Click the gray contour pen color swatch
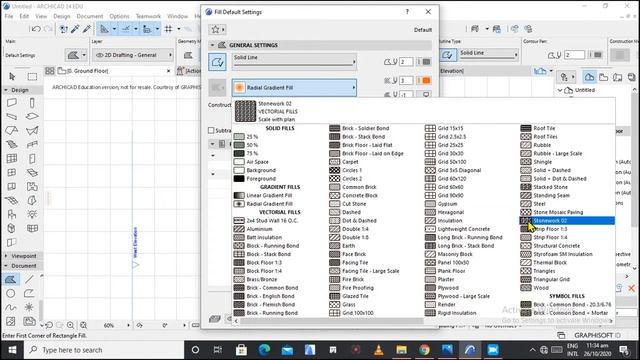Image resolution: width=640 pixels, height=360 pixels. (x=426, y=62)
